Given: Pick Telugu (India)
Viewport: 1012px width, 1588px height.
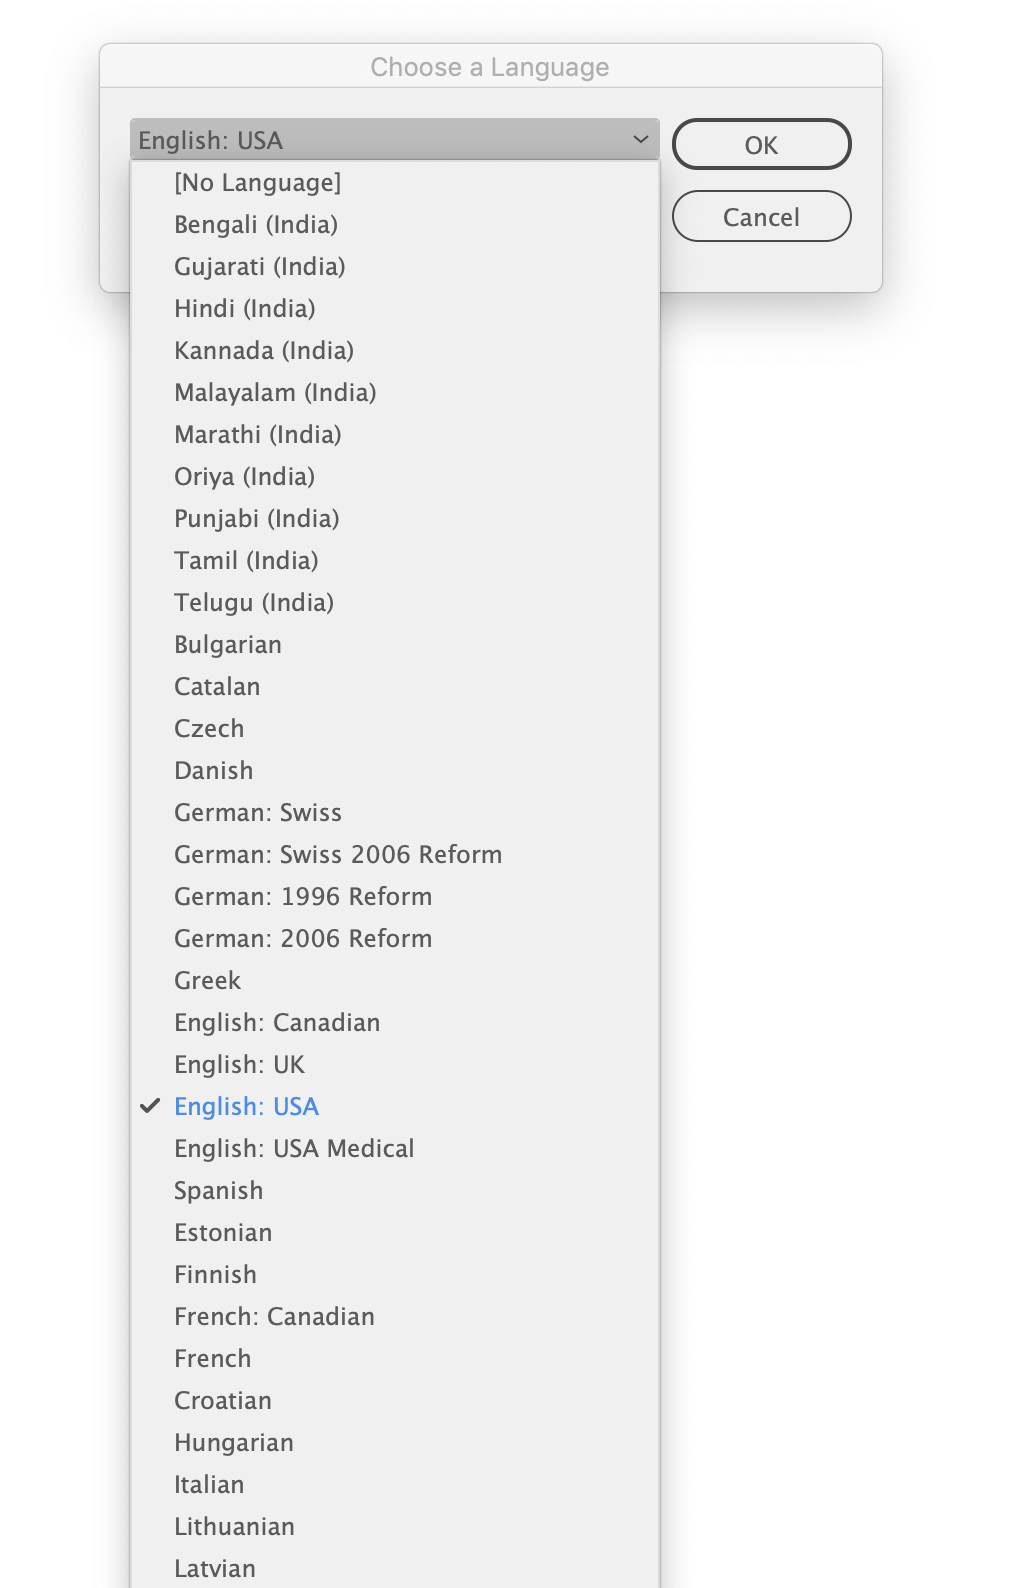Looking at the screenshot, I should point(253,602).
